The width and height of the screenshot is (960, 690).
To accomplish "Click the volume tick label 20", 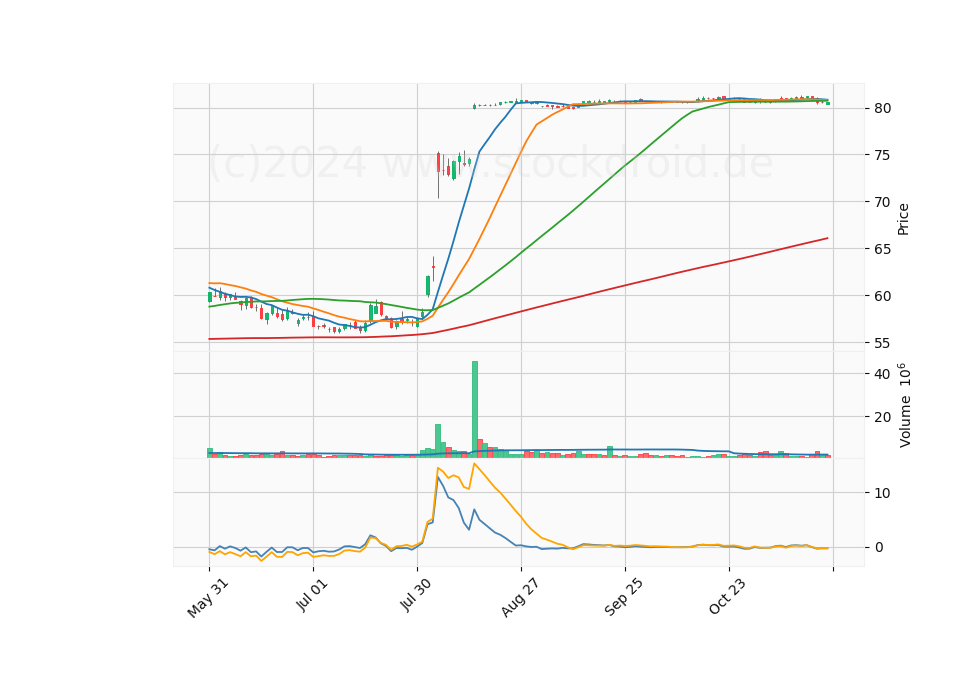I will tap(882, 417).
